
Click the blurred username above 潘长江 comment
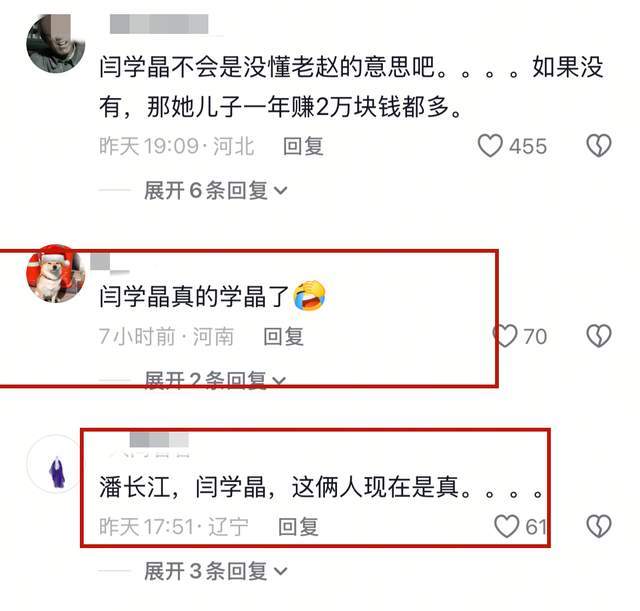pos(159,441)
